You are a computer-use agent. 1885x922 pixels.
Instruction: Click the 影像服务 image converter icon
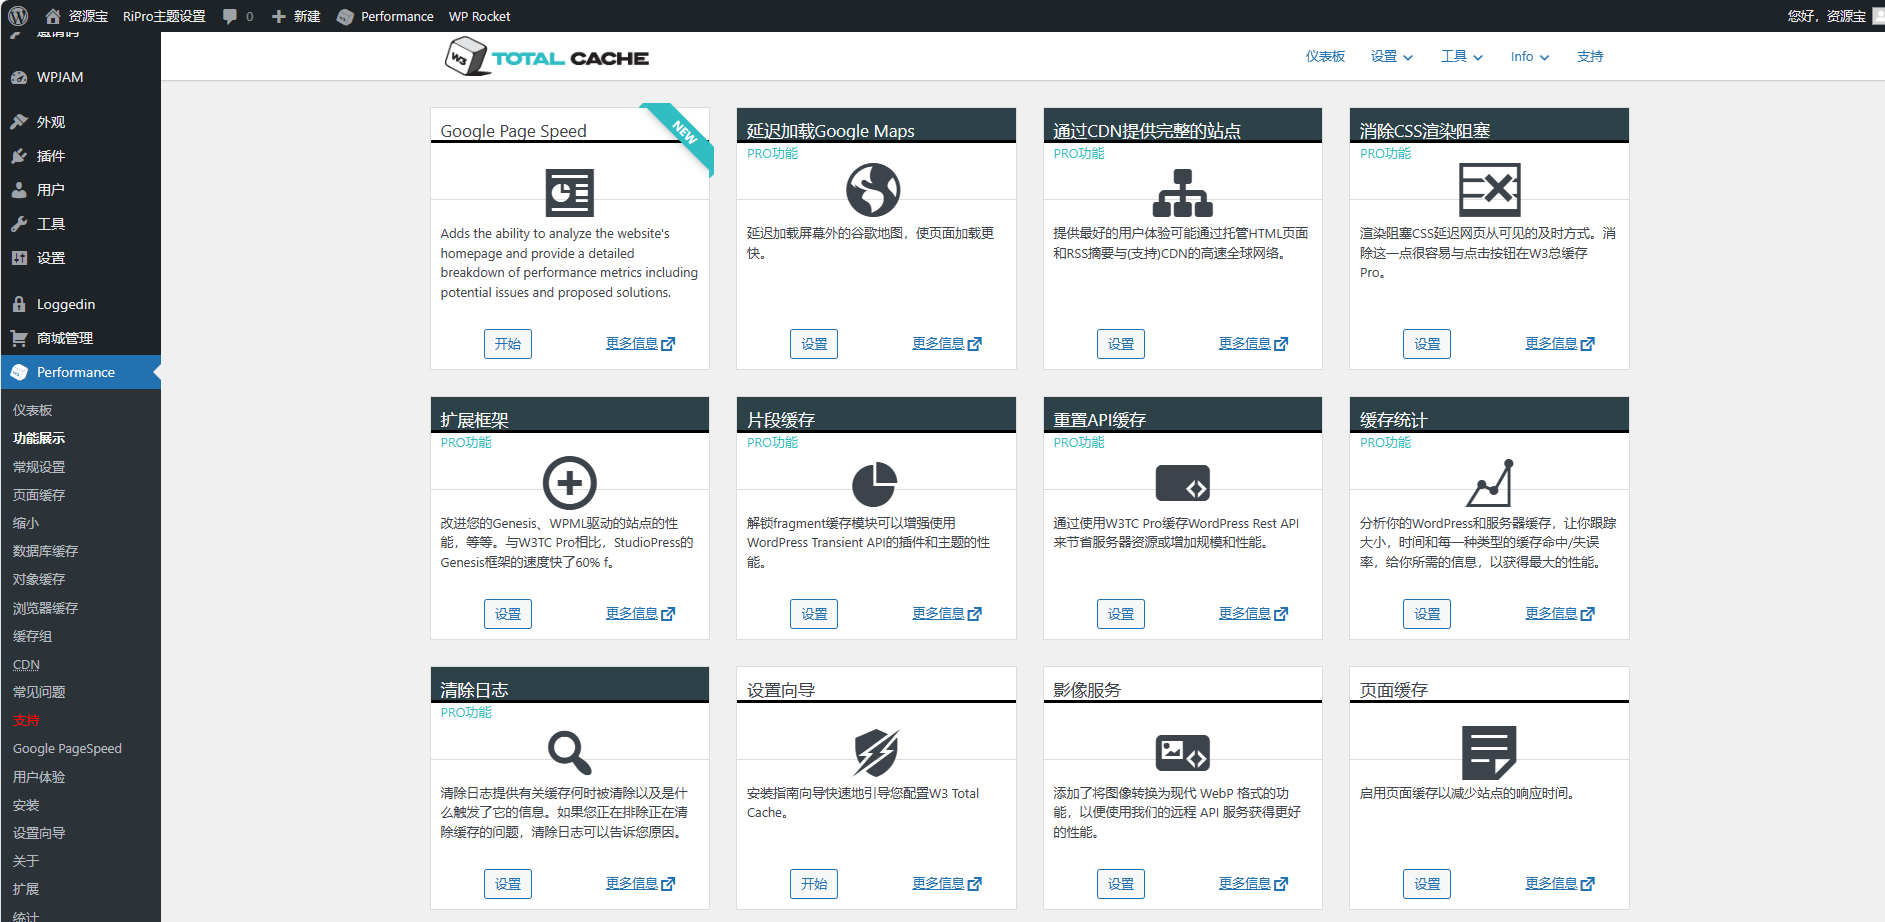1183,753
